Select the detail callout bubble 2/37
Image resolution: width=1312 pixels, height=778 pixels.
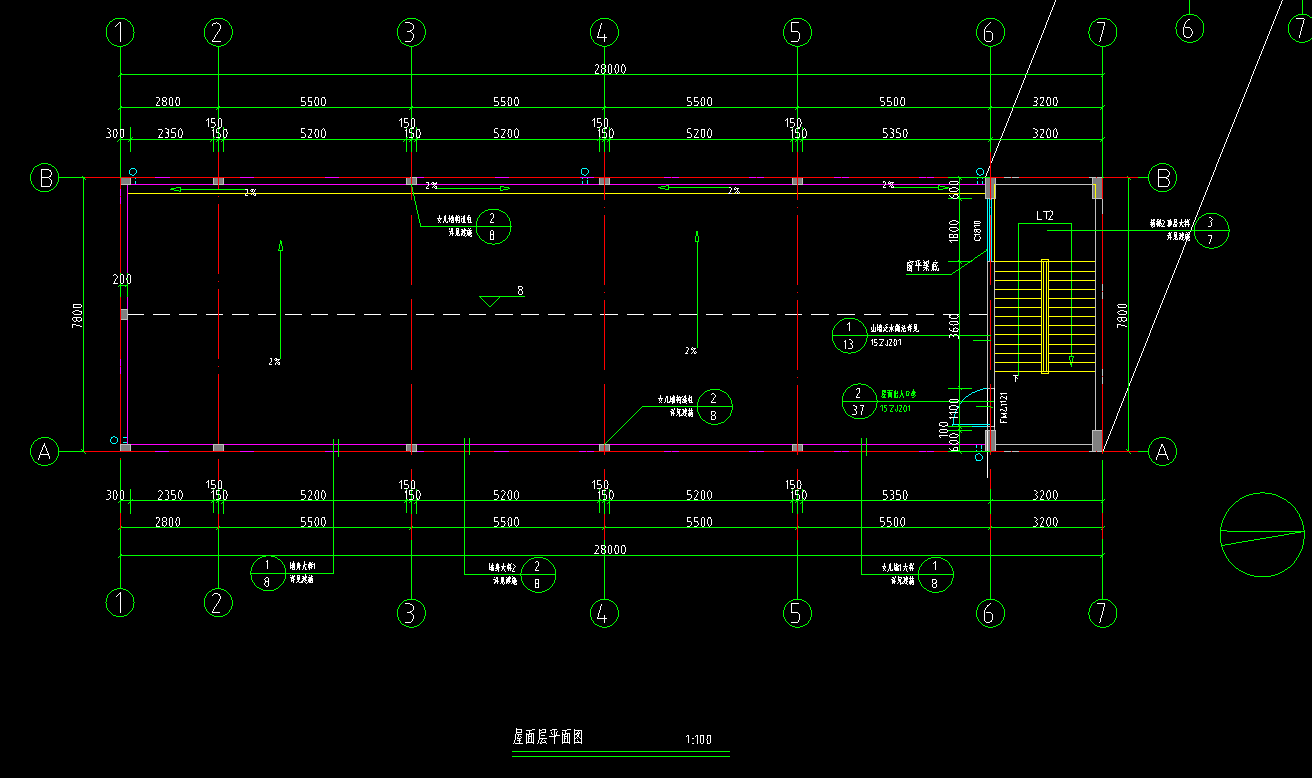coord(858,401)
